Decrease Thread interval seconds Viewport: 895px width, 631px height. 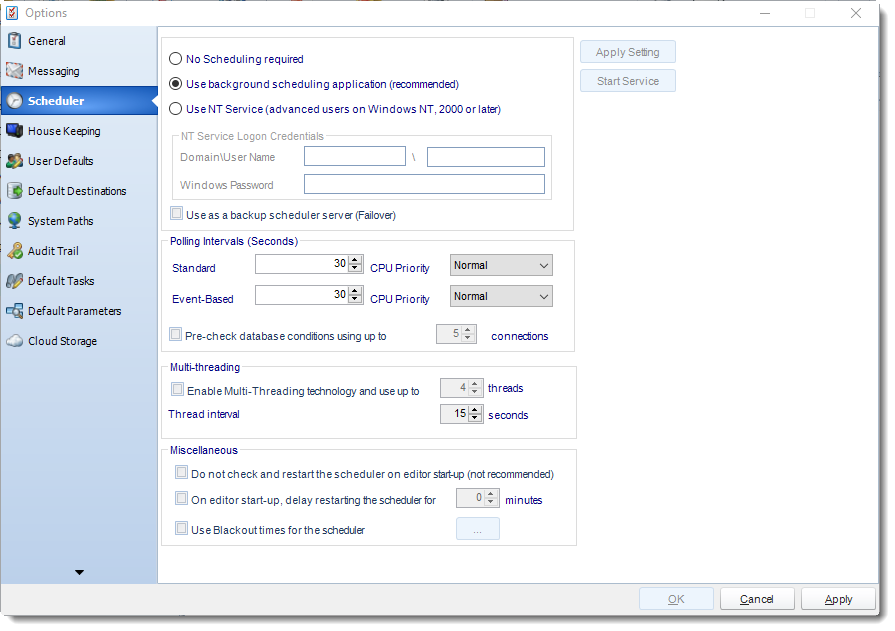(x=475, y=417)
